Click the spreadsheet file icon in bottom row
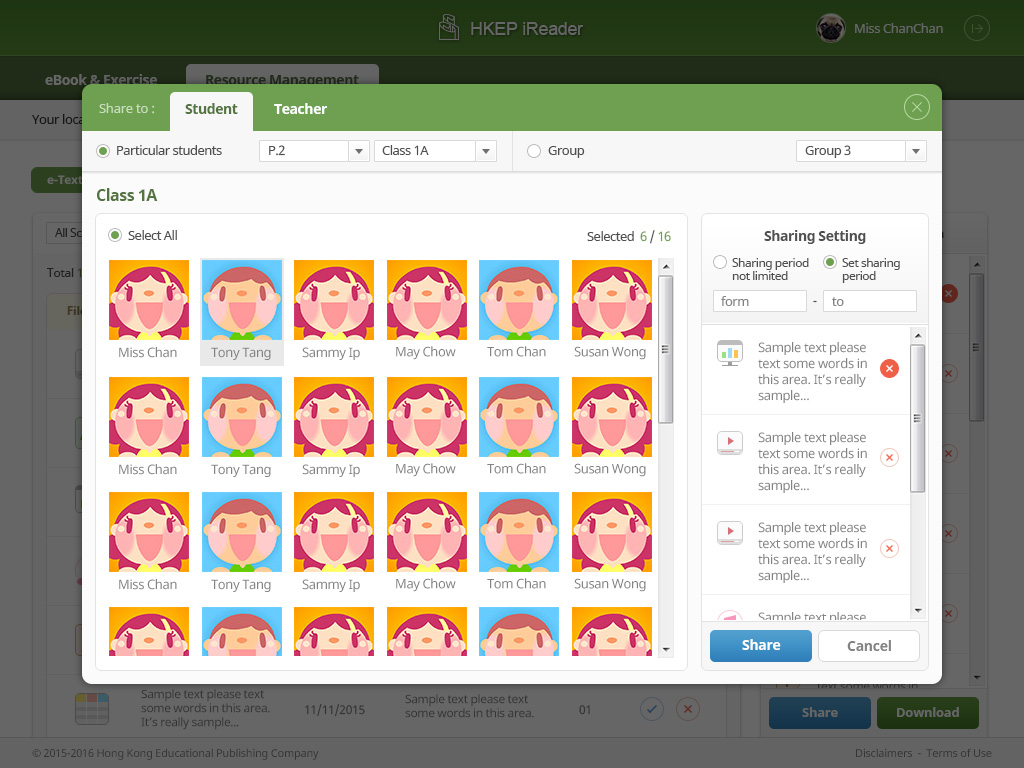Screen dimensions: 1024x768 (91, 709)
